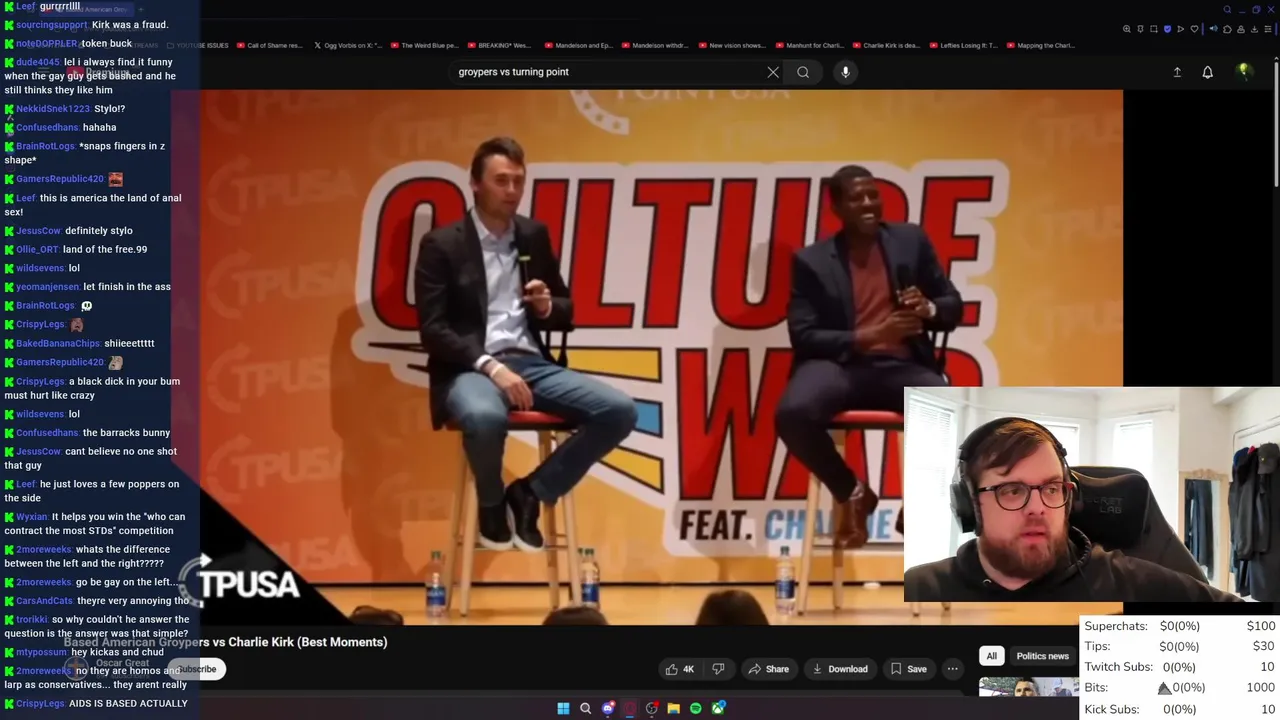The image size is (1280, 720).
Task: Open the Mandelson withdr... bookmark
Action: [656, 45]
